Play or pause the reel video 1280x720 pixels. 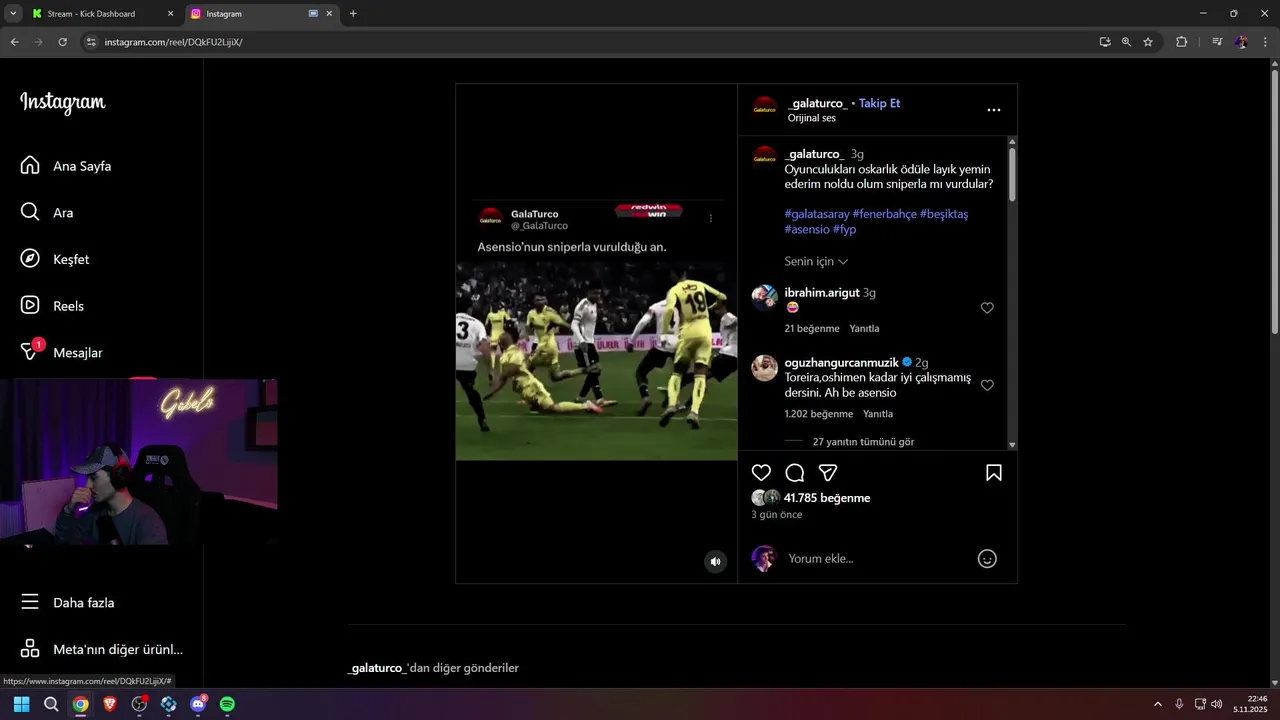(x=596, y=333)
